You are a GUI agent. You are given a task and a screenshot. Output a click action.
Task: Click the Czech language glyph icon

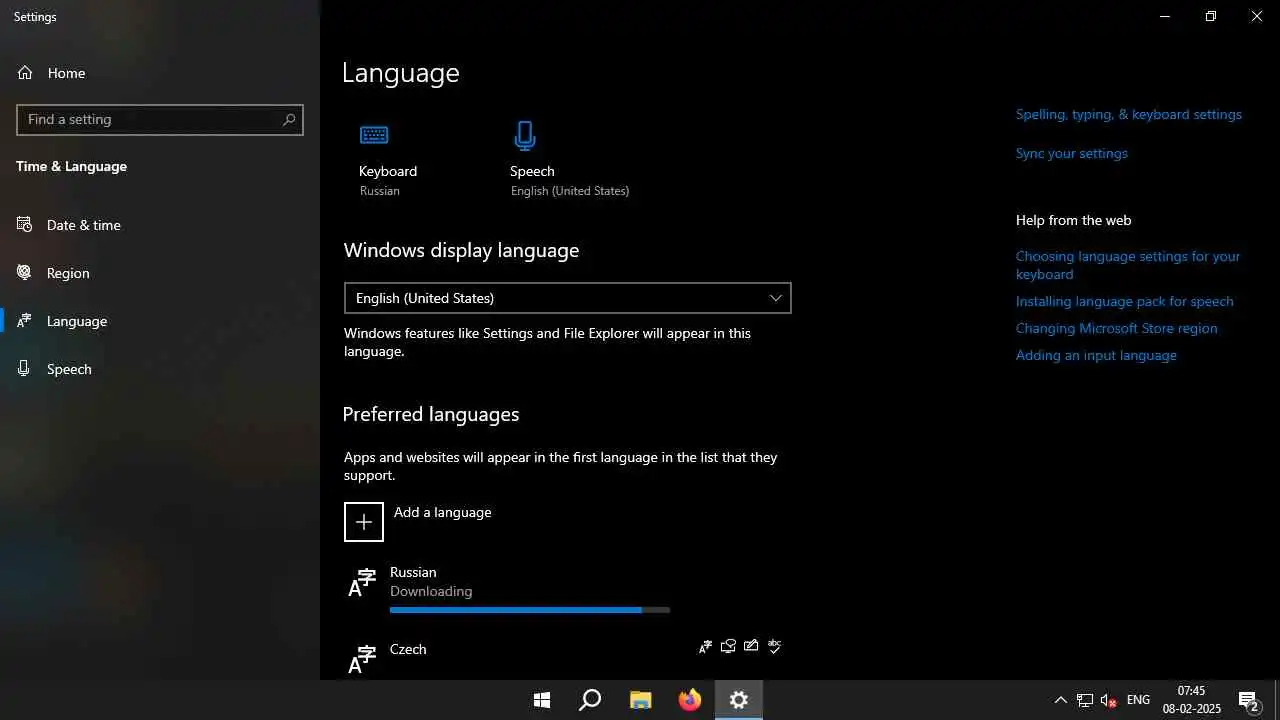pyautogui.click(x=362, y=659)
